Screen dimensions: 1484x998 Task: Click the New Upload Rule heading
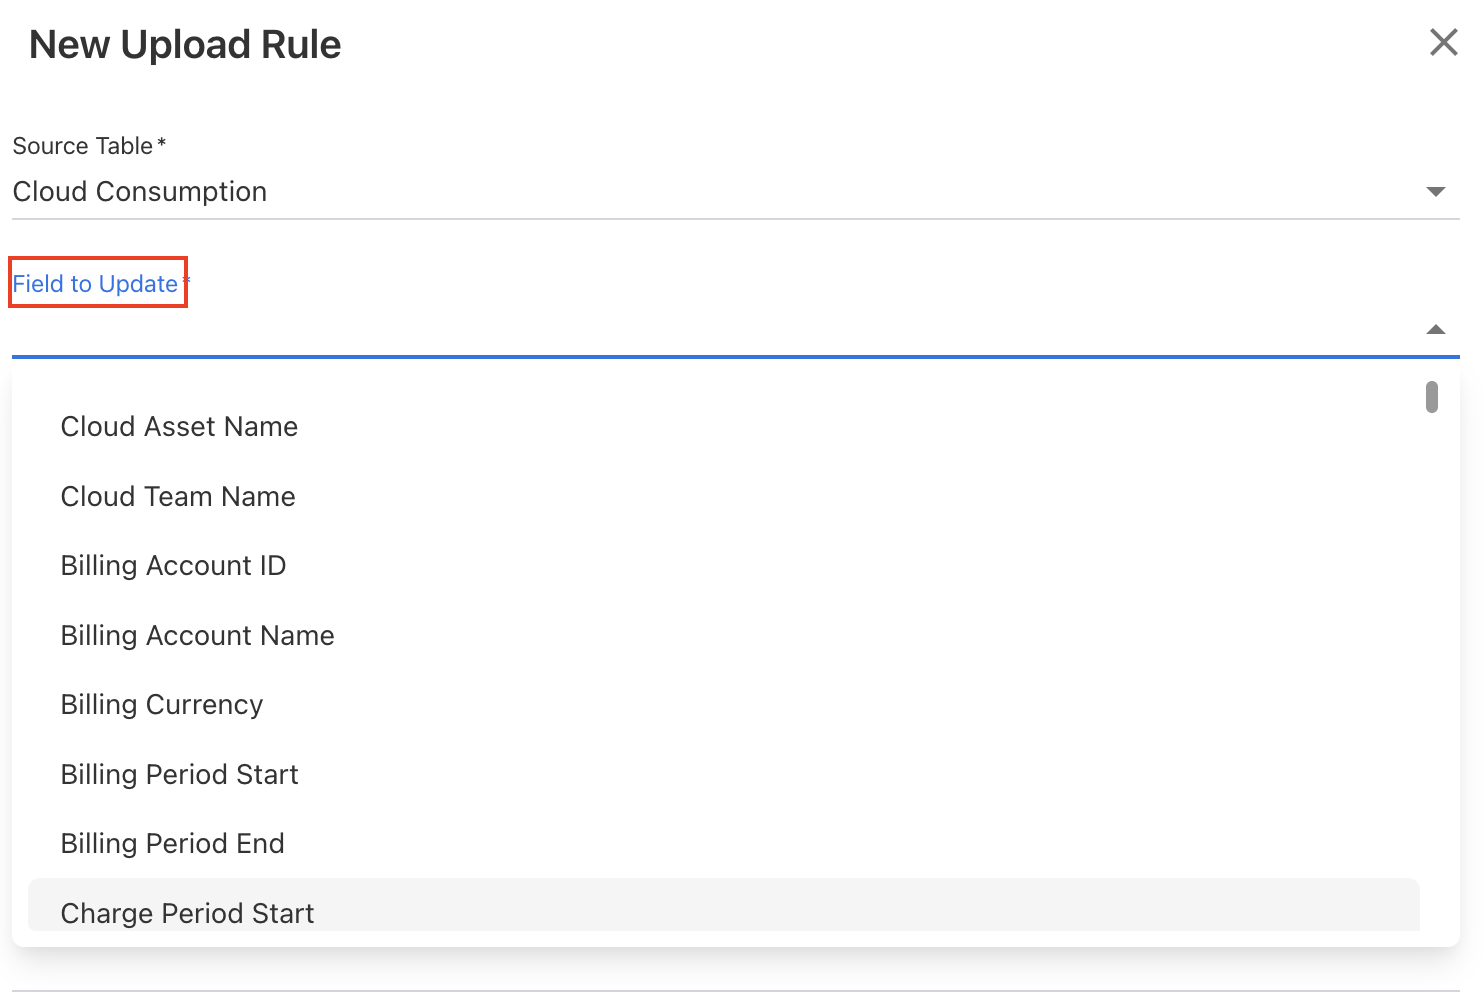[185, 45]
